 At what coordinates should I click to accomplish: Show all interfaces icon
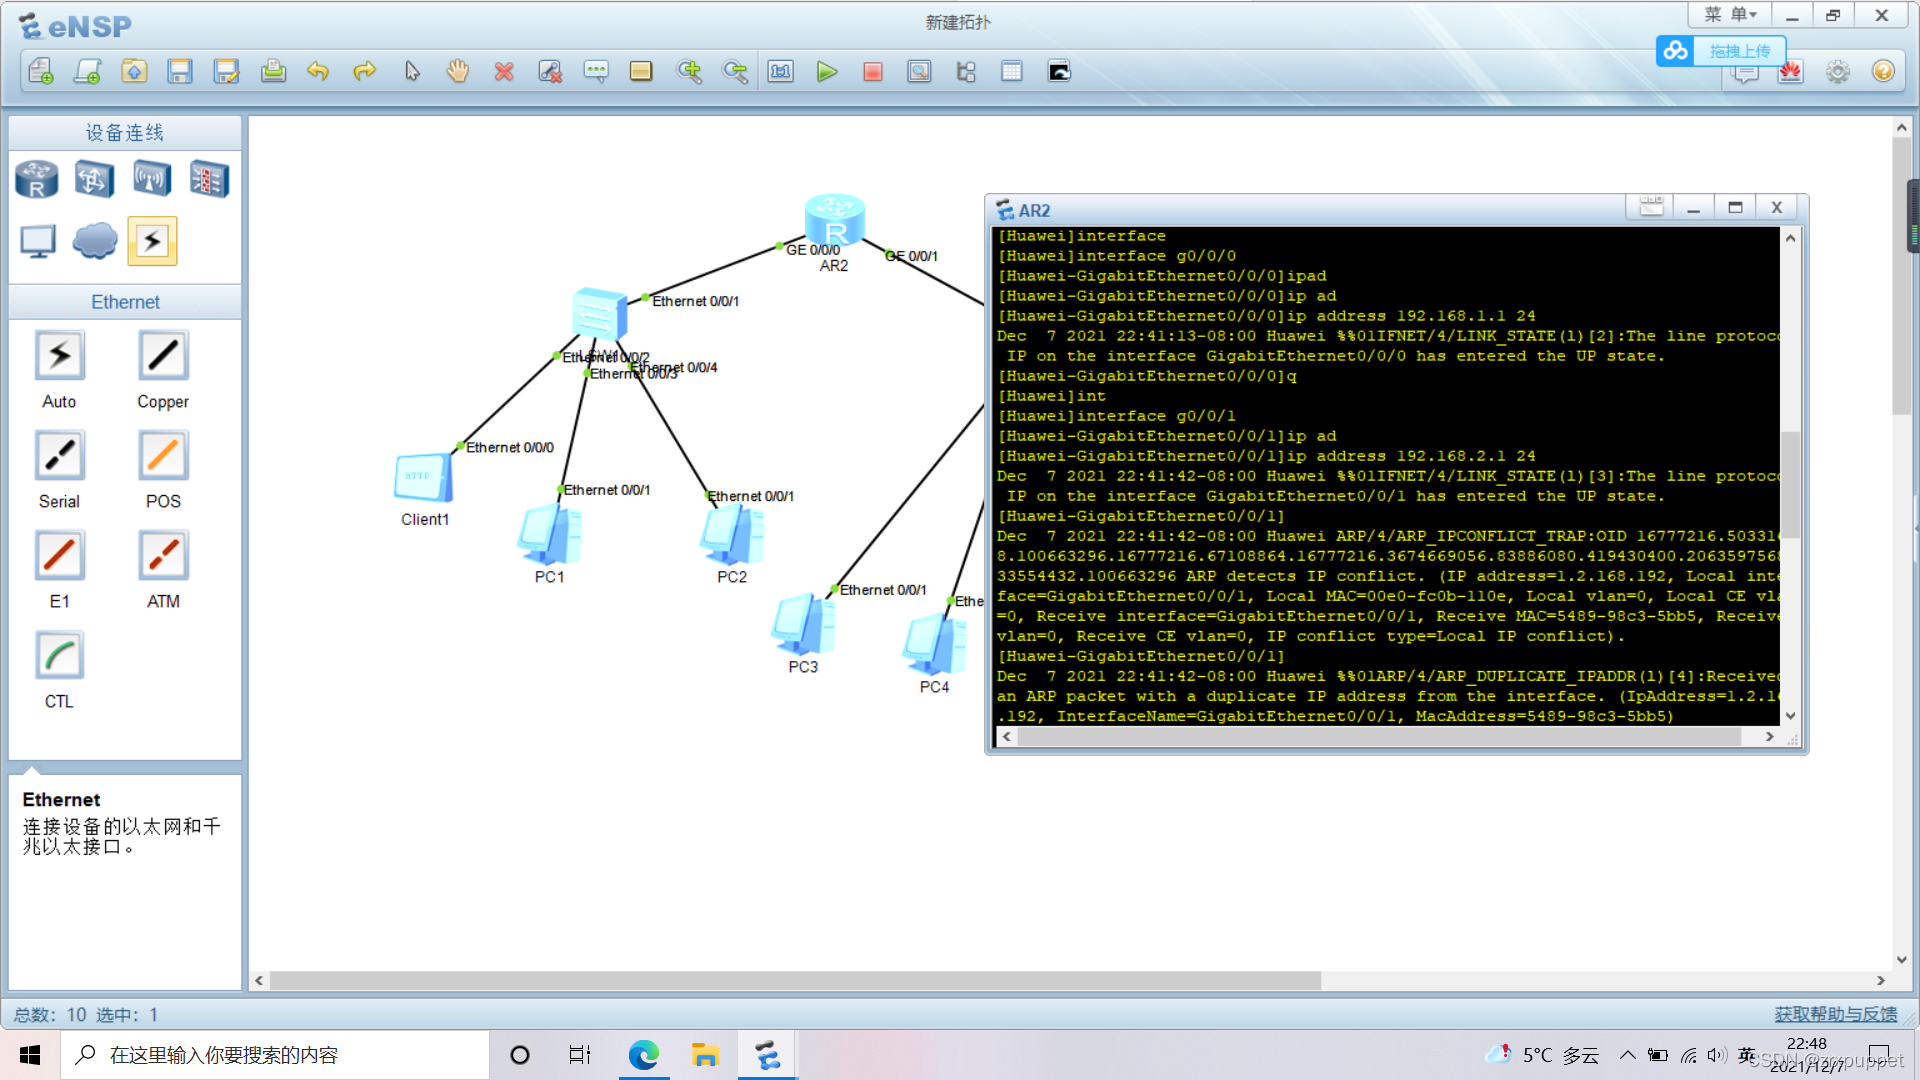click(x=966, y=71)
